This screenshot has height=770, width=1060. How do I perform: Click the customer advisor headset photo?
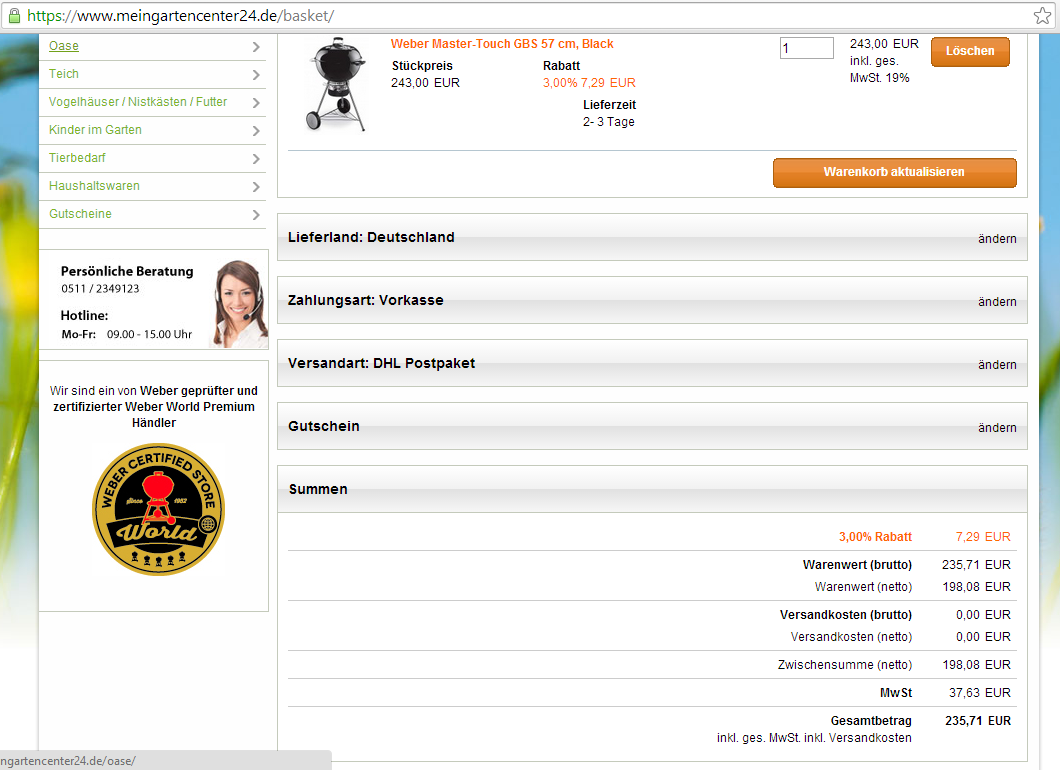coord(240,304)
